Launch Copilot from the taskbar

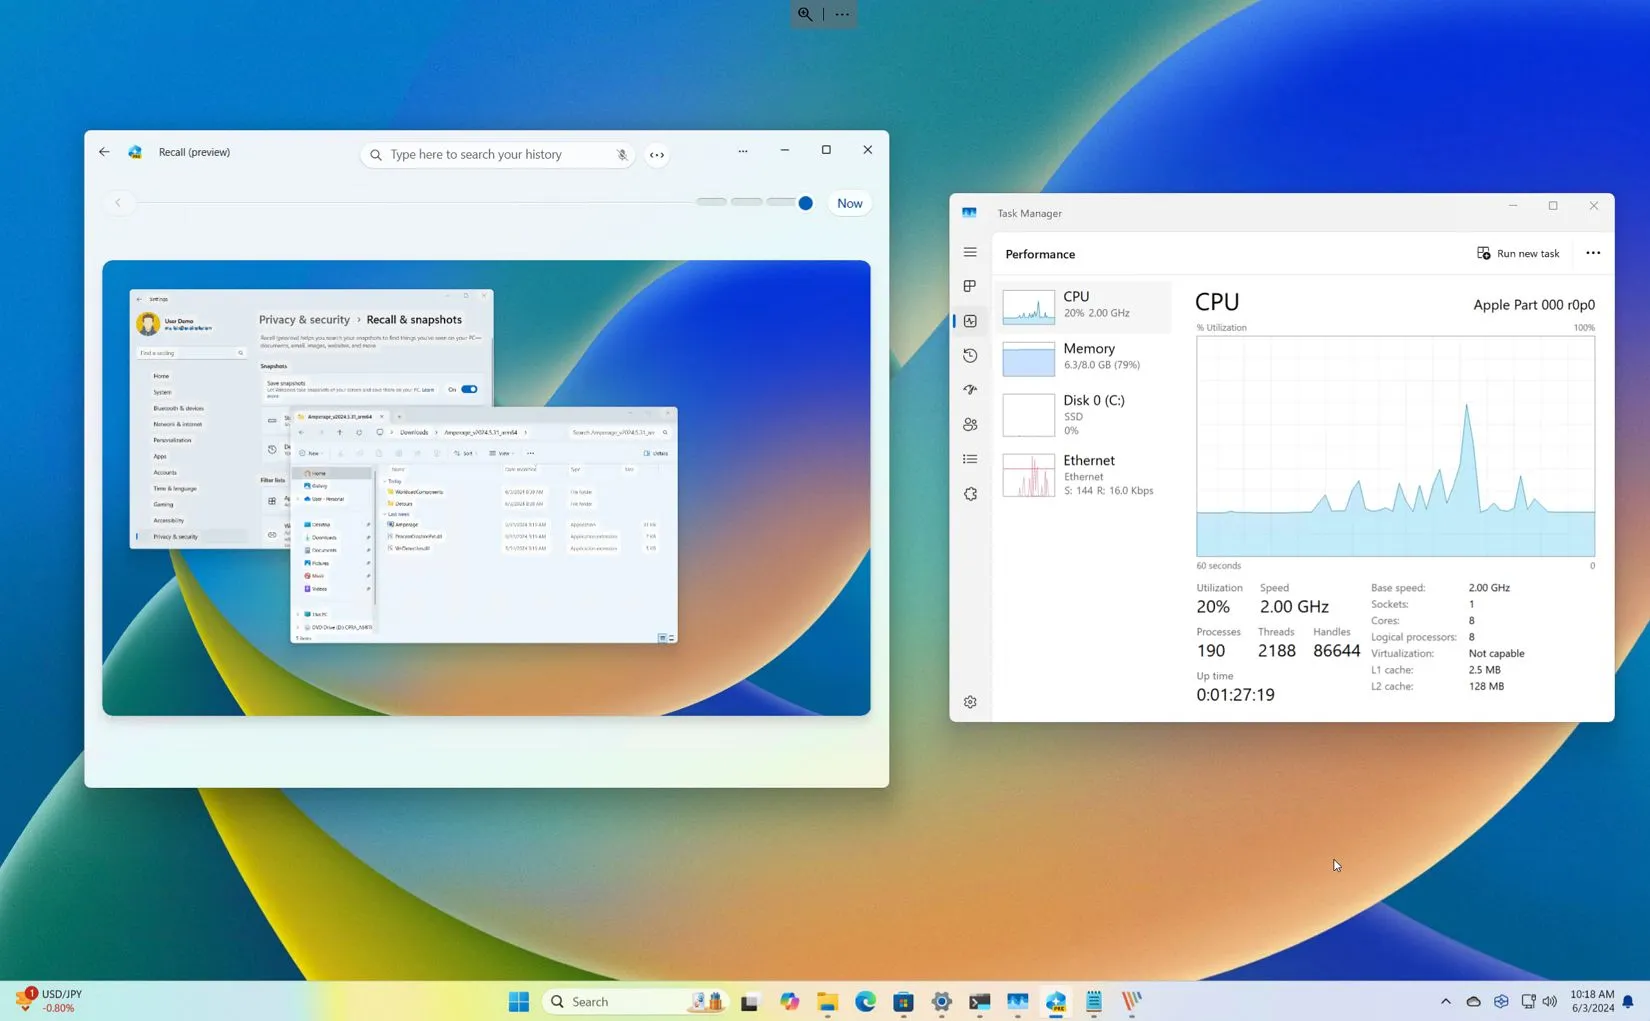point(789,1001)
